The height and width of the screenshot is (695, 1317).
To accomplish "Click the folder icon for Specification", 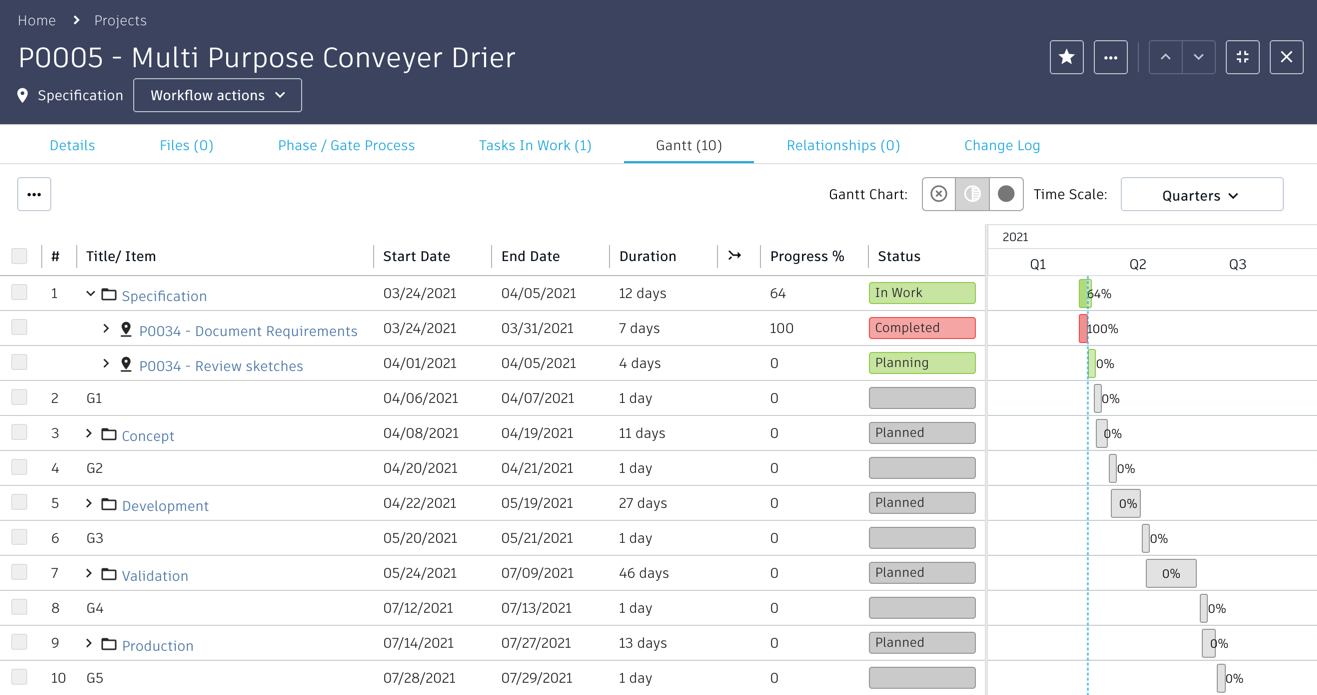I will pyautogui.click(x=109, y=295).
